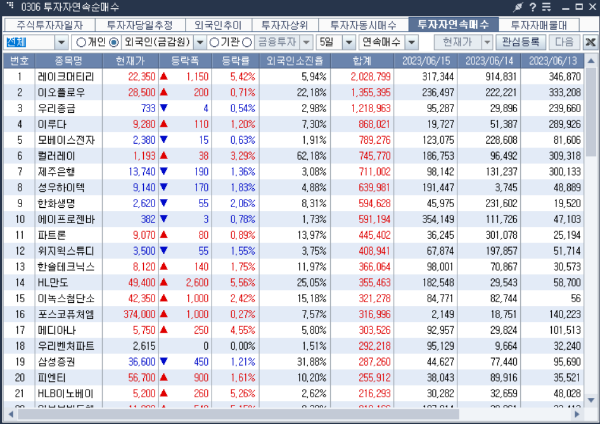Click the 등락률 column header
Screen dimensions: 600x424
(235, 61)
